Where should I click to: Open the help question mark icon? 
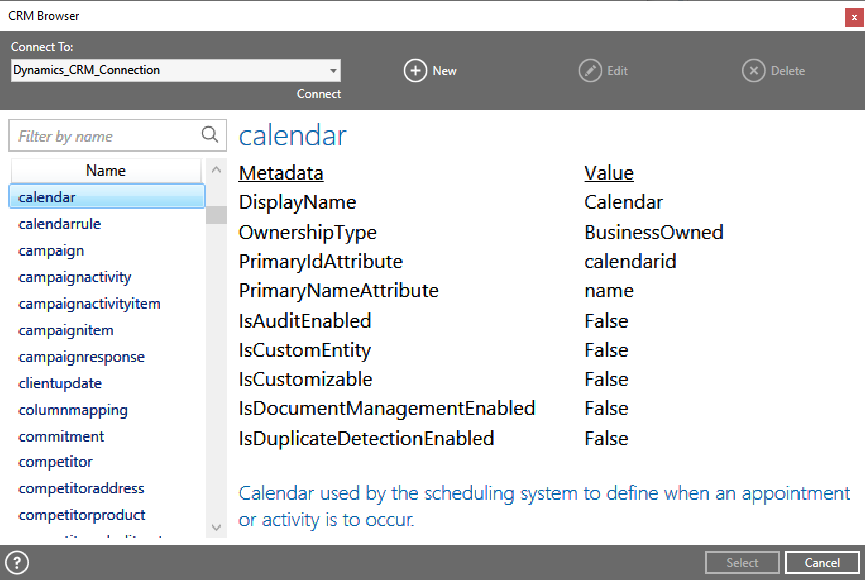point(17,563)
